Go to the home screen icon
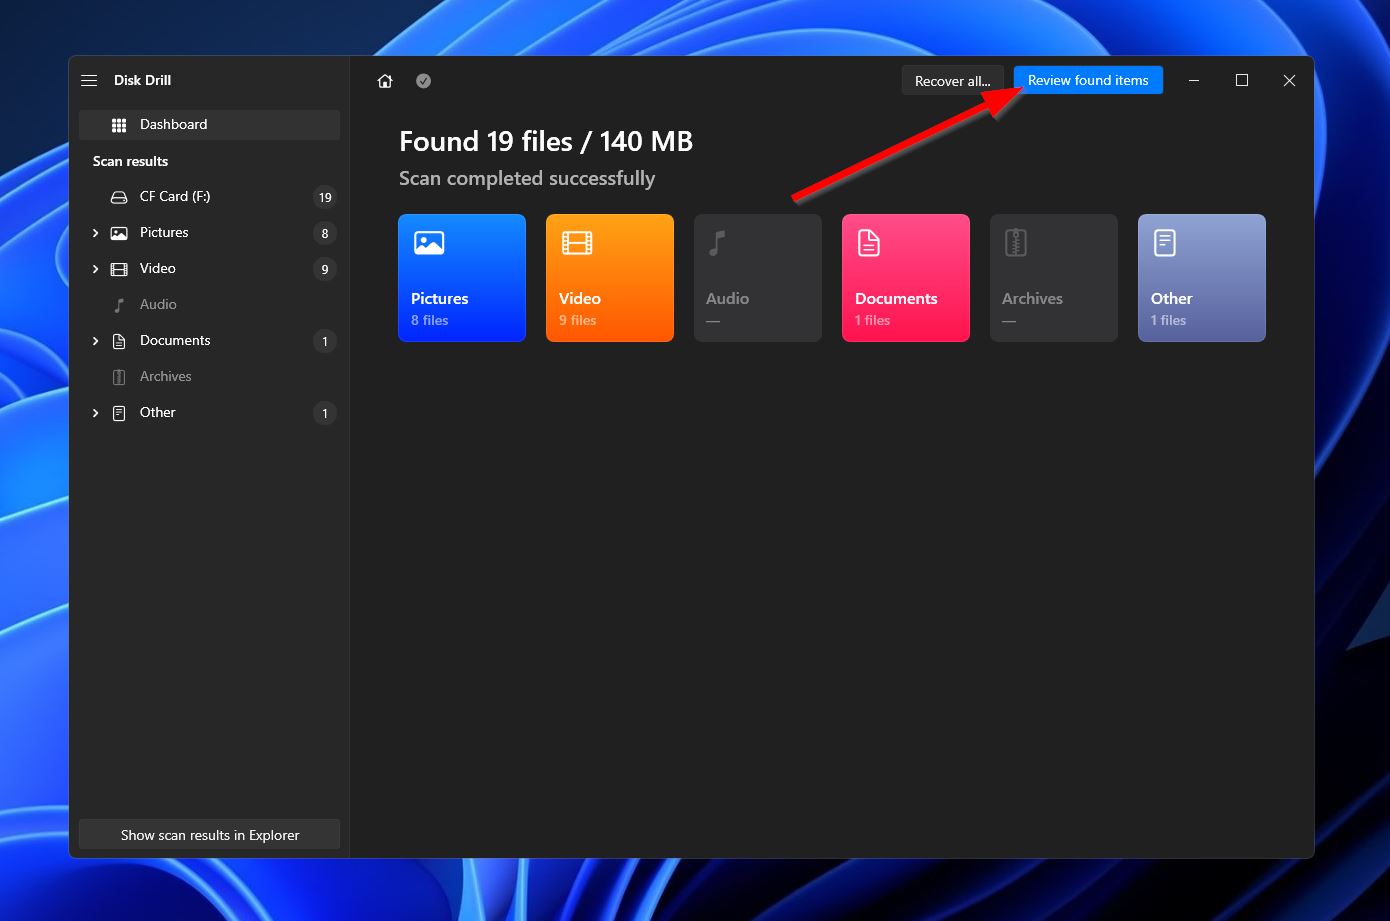Image resolution: width=1390 pixels, height=921 pixels. (385, 81)
